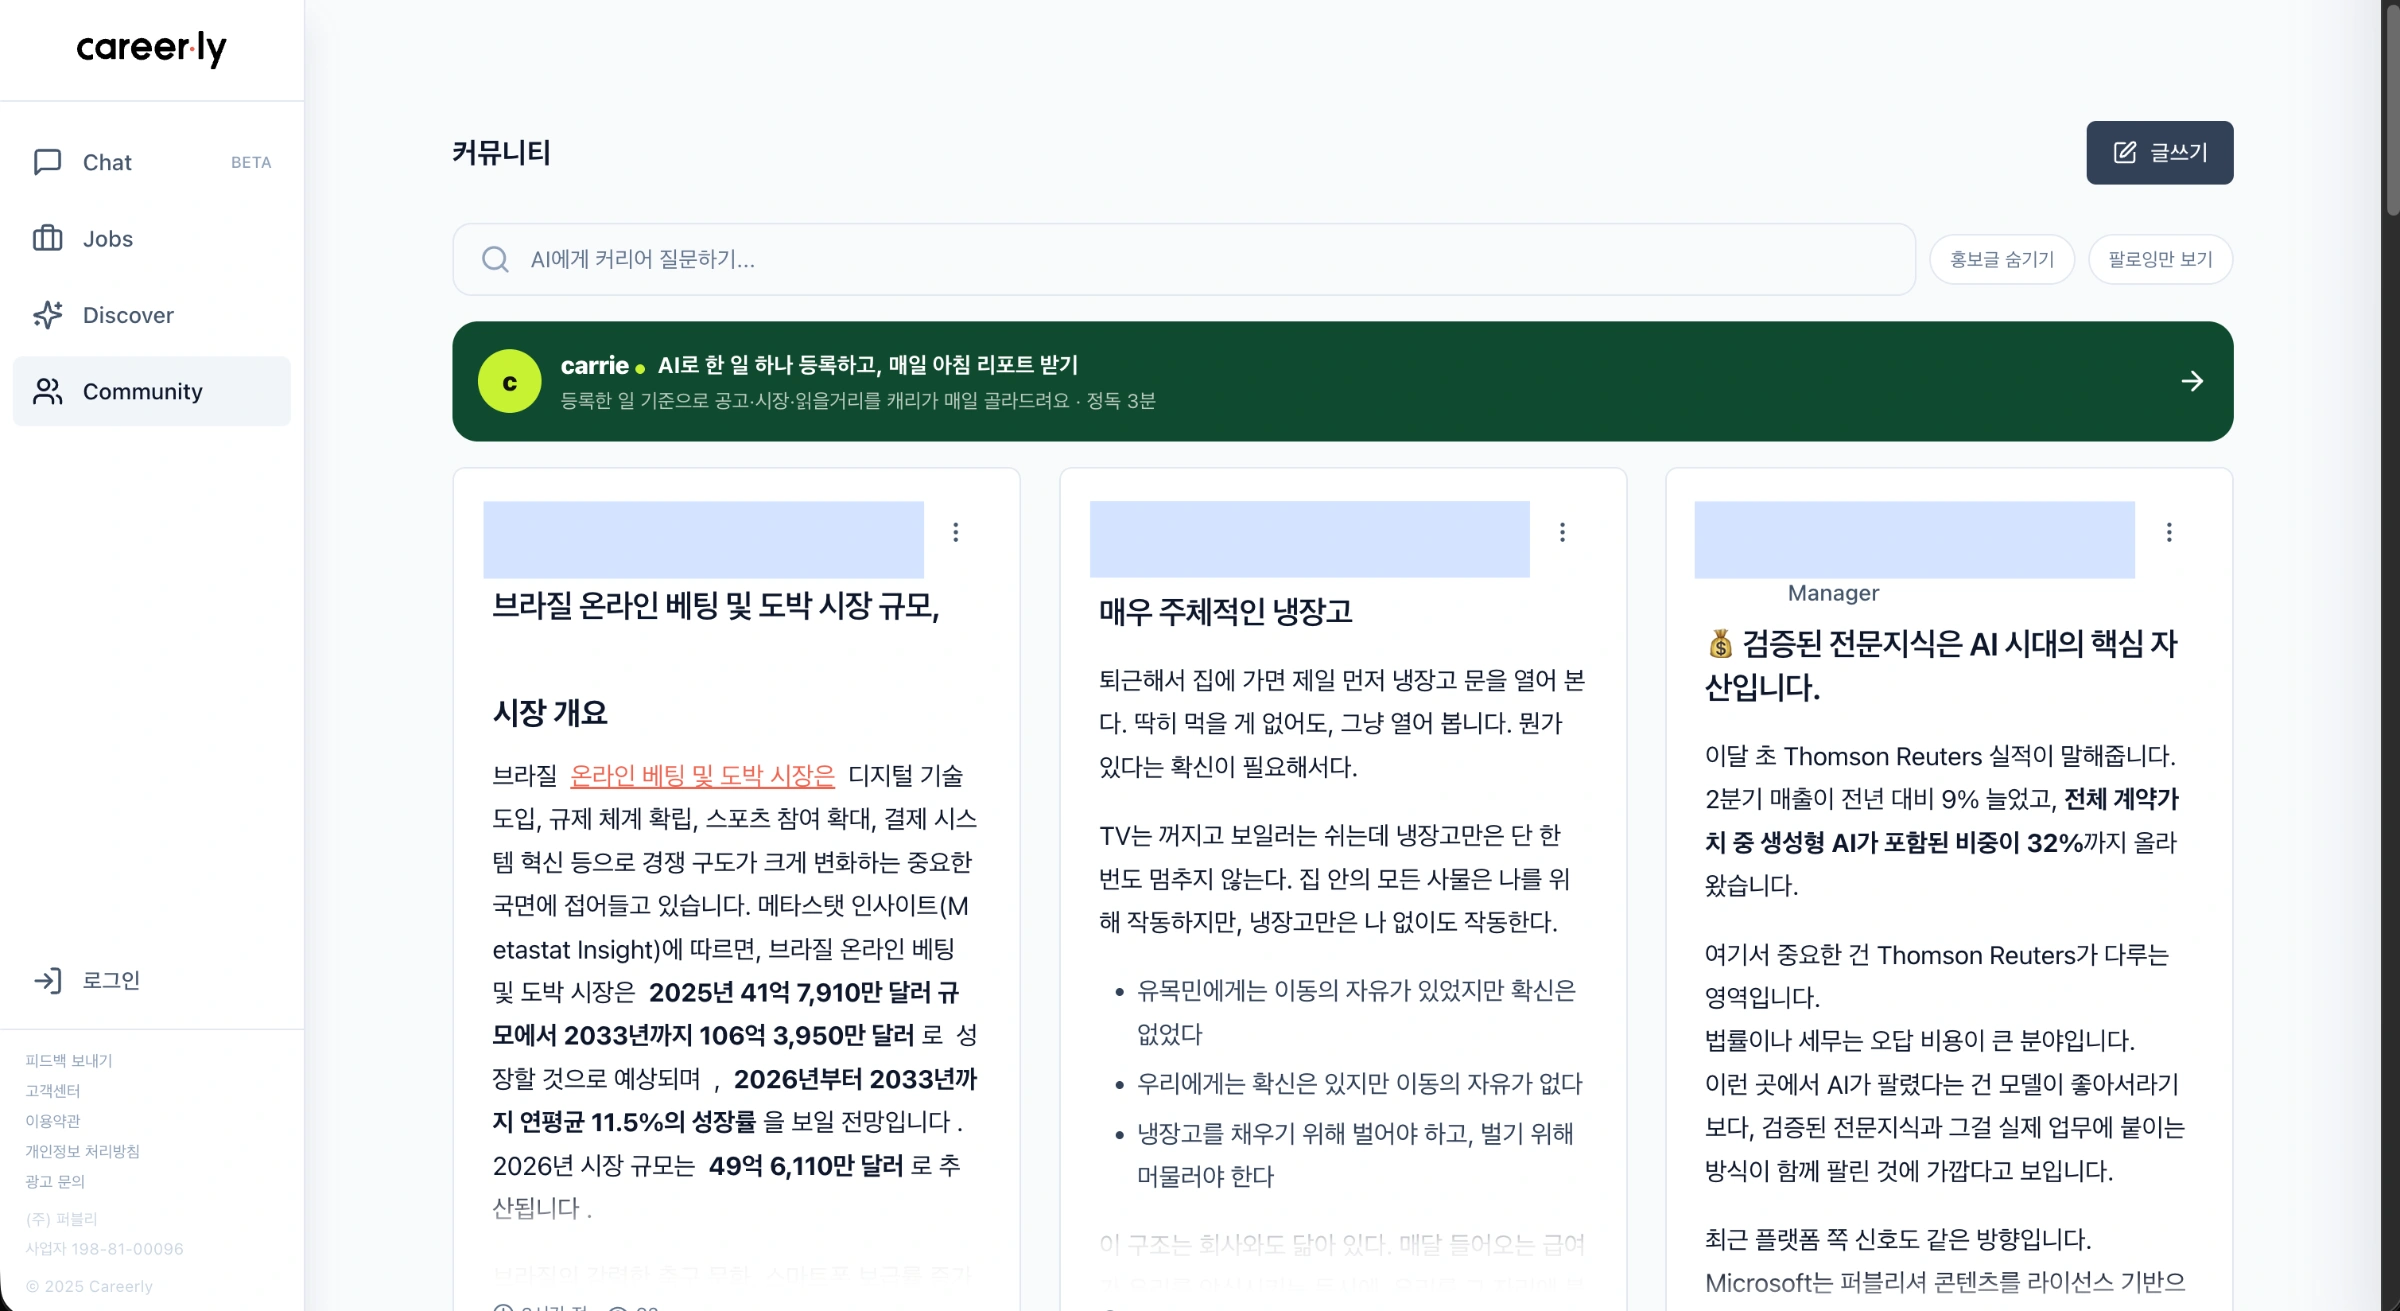
Task: Click the bullet 유목민에게는 이동의 자유가 있었지만
Action: [x=1356, y=1012]
